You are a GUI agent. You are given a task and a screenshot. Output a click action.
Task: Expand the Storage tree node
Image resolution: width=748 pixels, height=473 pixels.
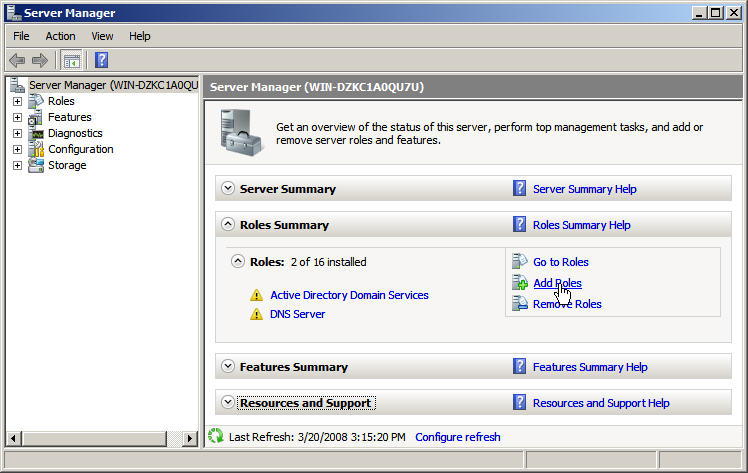coord(17,165)
